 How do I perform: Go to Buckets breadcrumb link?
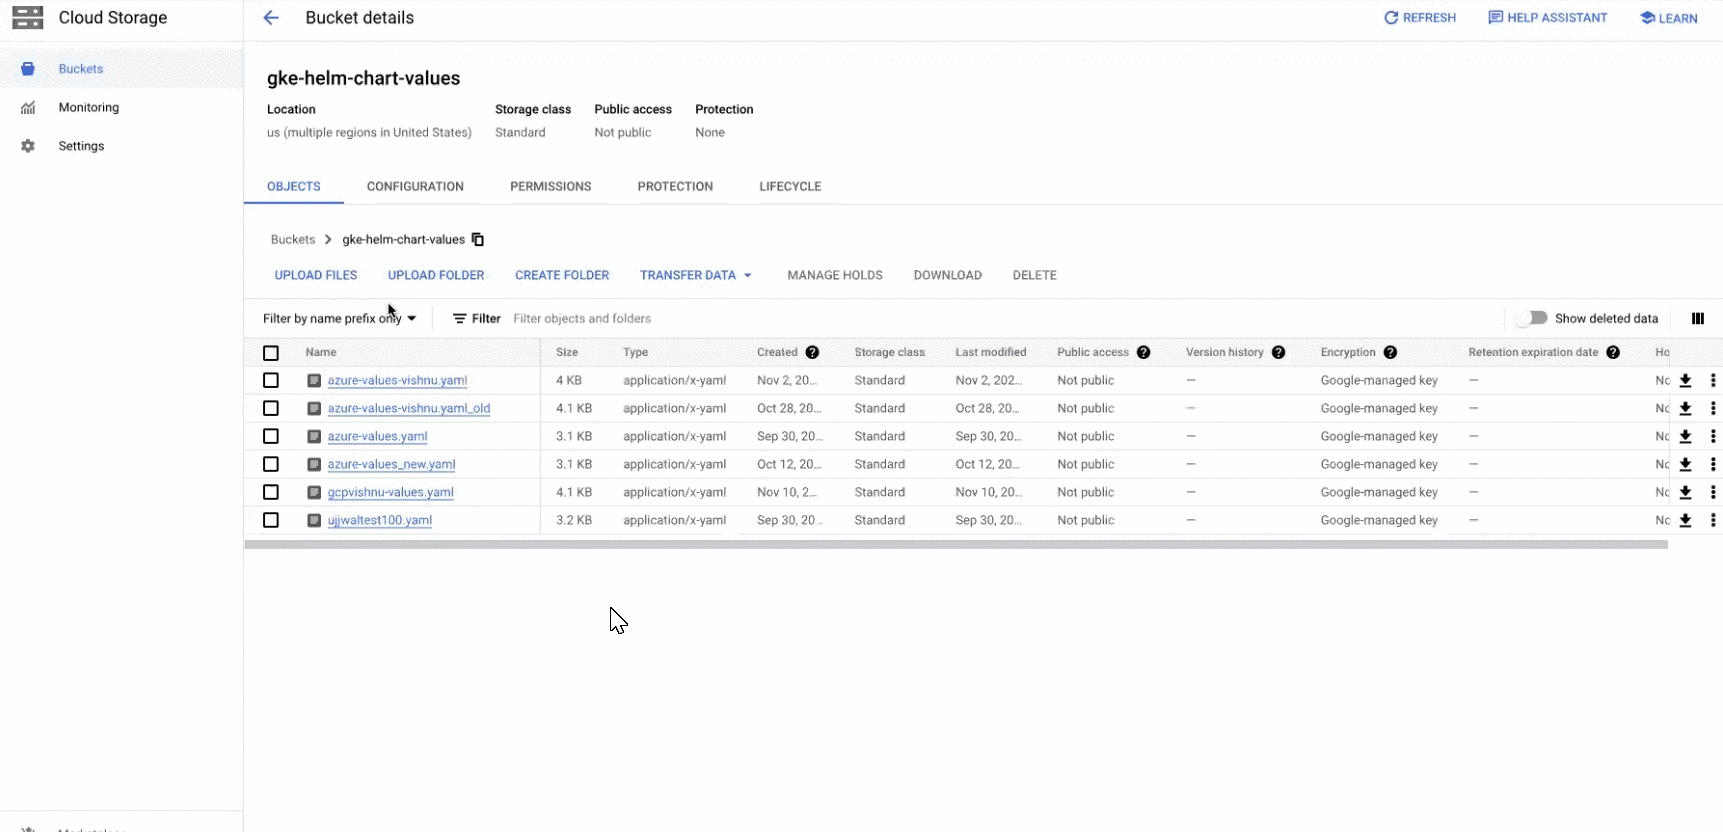293,239
